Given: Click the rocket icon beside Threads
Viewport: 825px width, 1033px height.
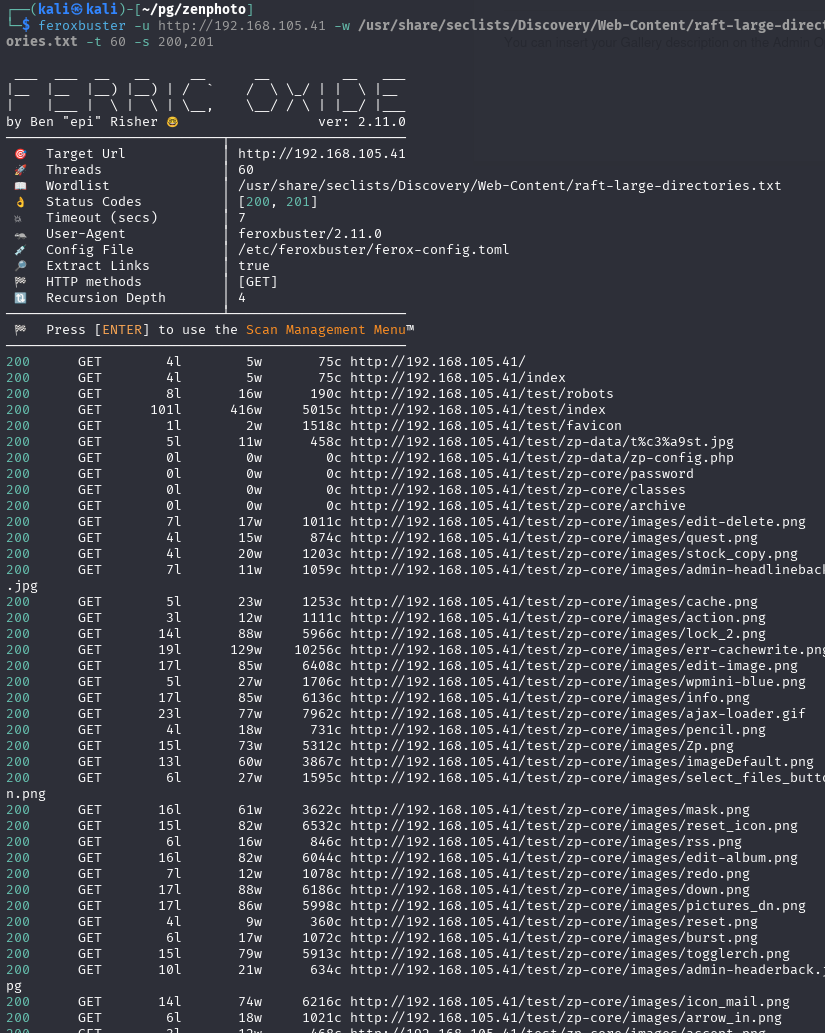Looking at the screenshot, I should click(20, 170).
